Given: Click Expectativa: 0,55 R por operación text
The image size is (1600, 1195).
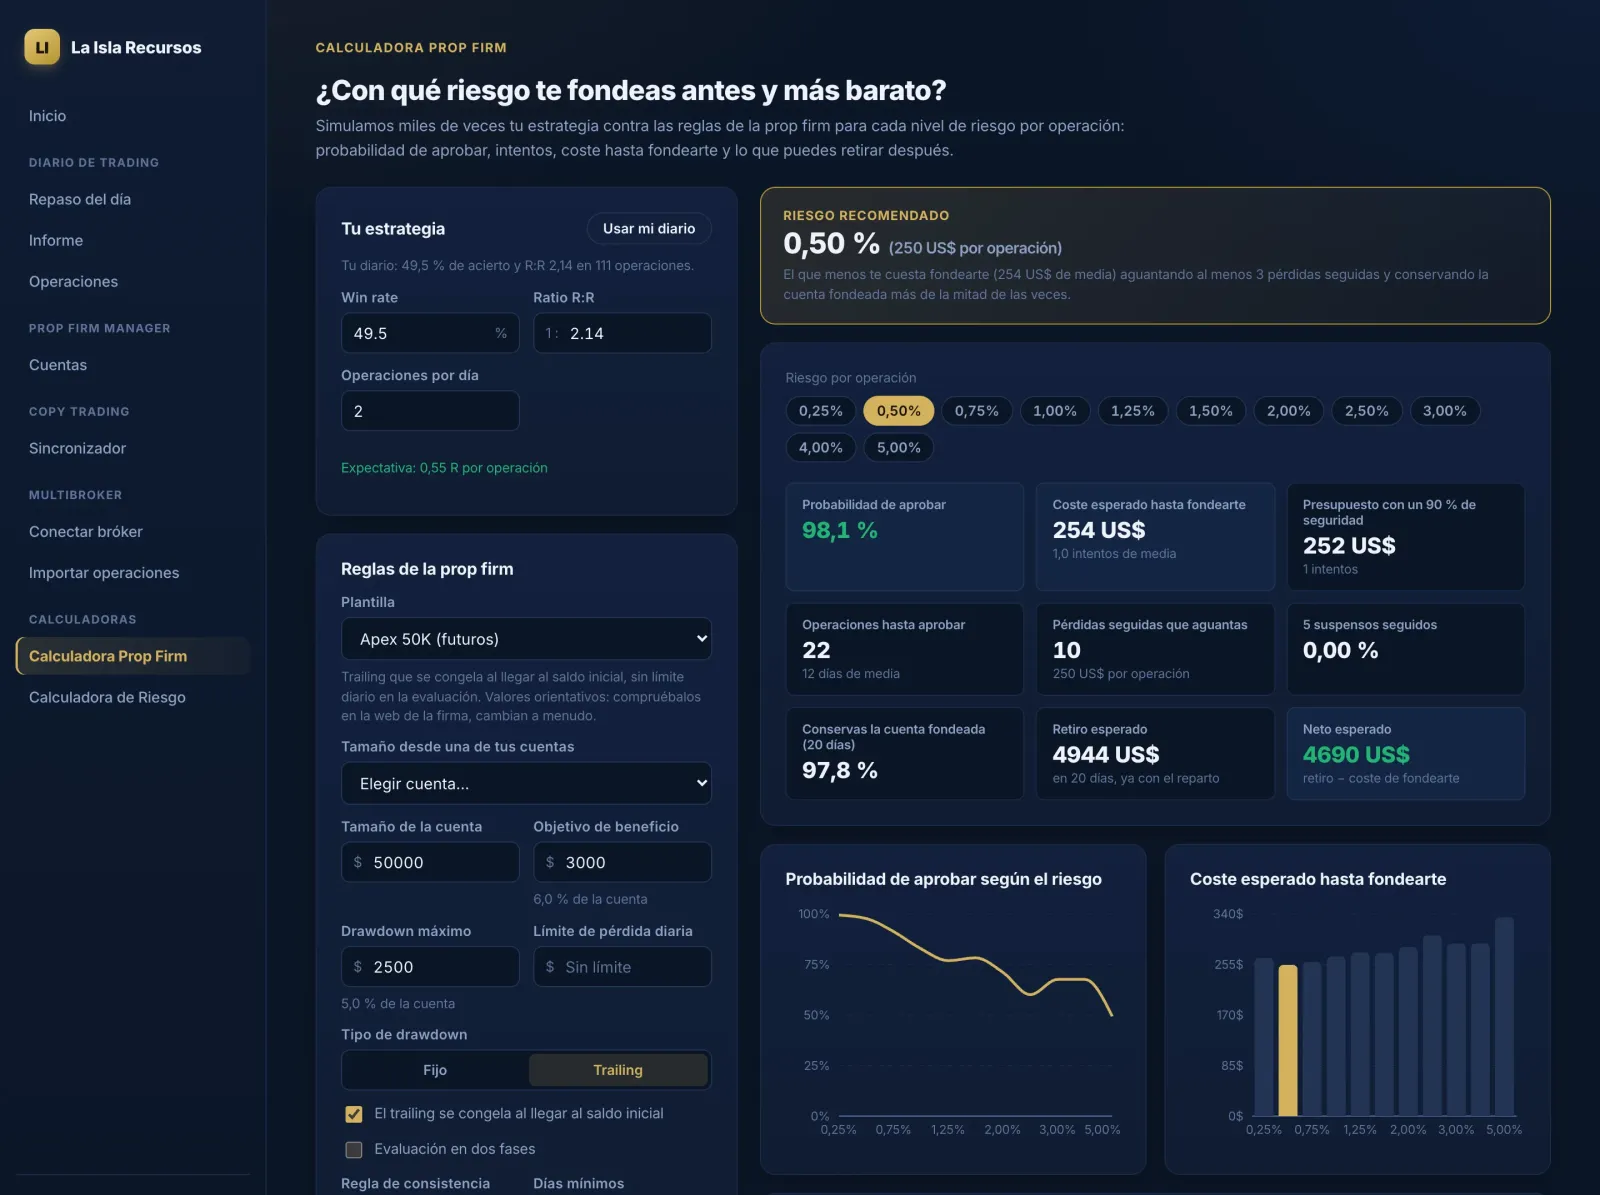Looking at the screenshot, I should click(x=444, y=468).
